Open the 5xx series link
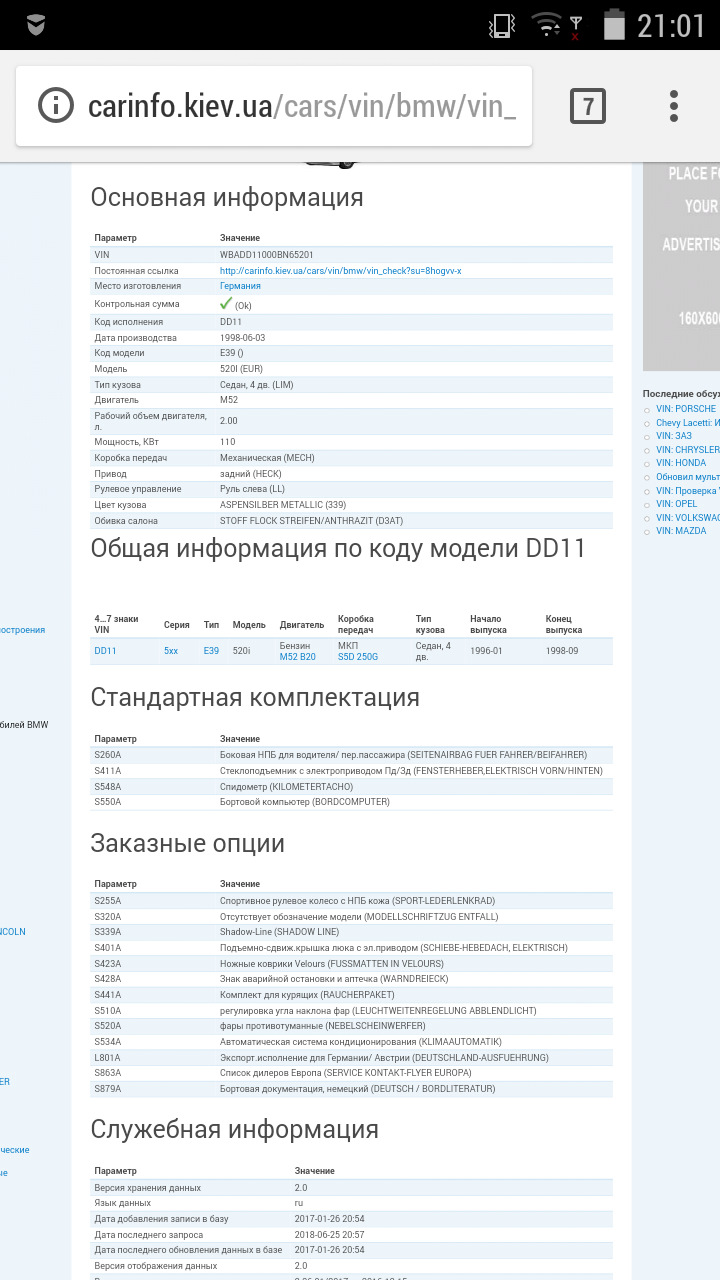 tap(171, 651)
